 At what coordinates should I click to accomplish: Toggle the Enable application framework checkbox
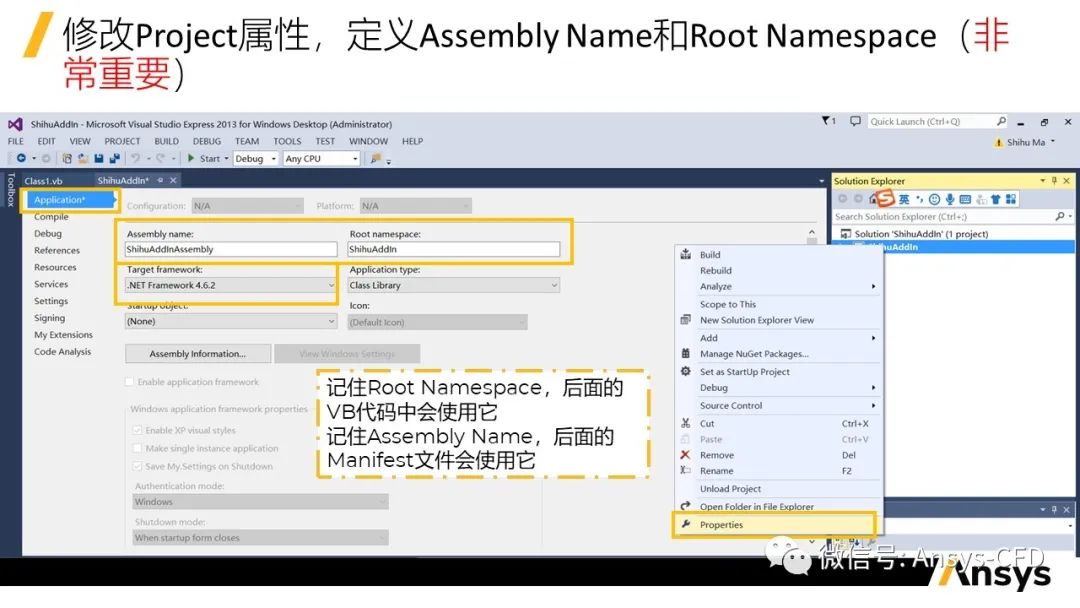point(130,382)
